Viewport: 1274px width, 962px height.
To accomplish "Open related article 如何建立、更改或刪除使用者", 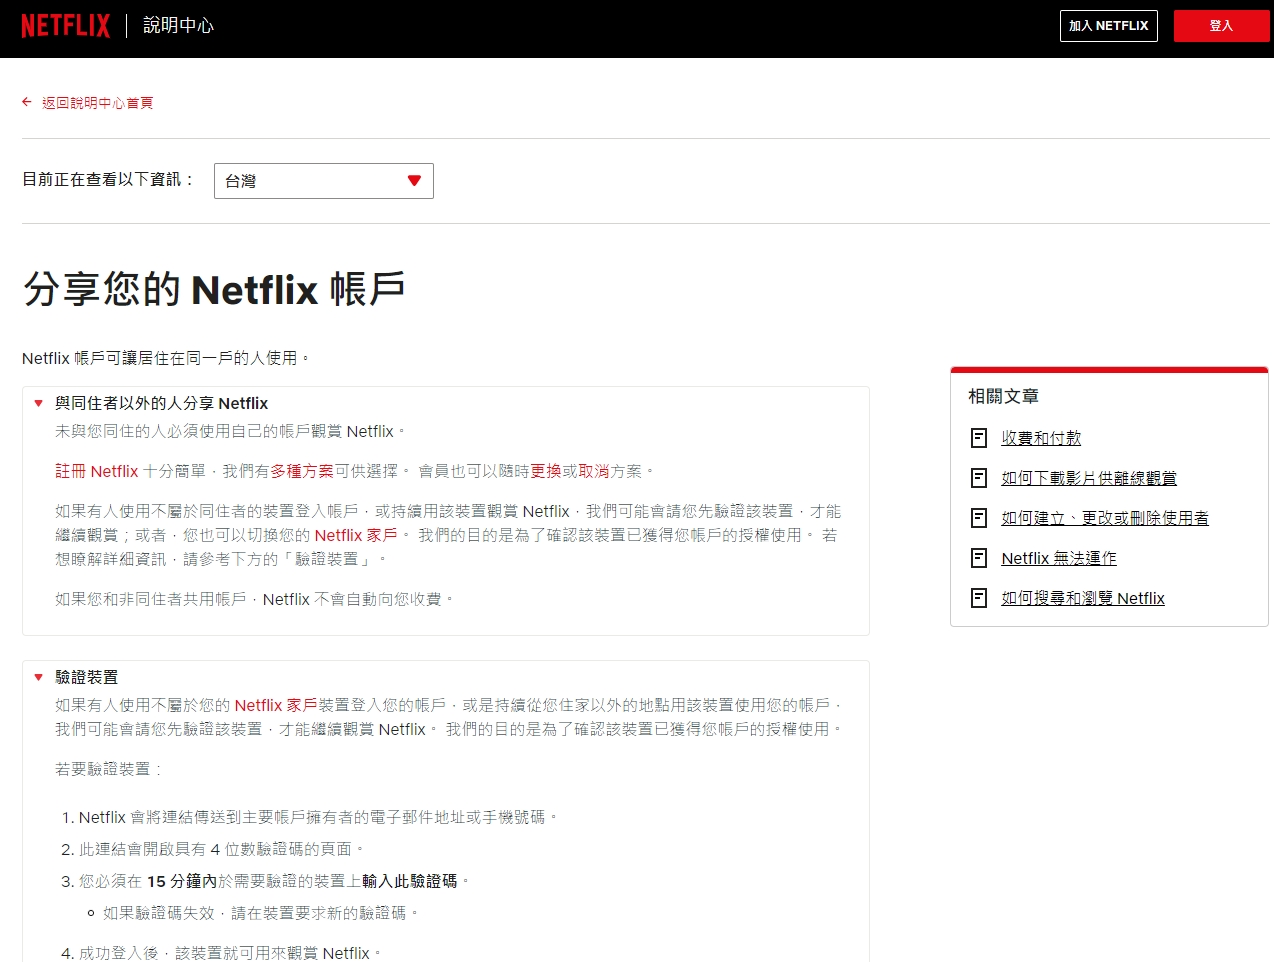I will (1105, 518).
